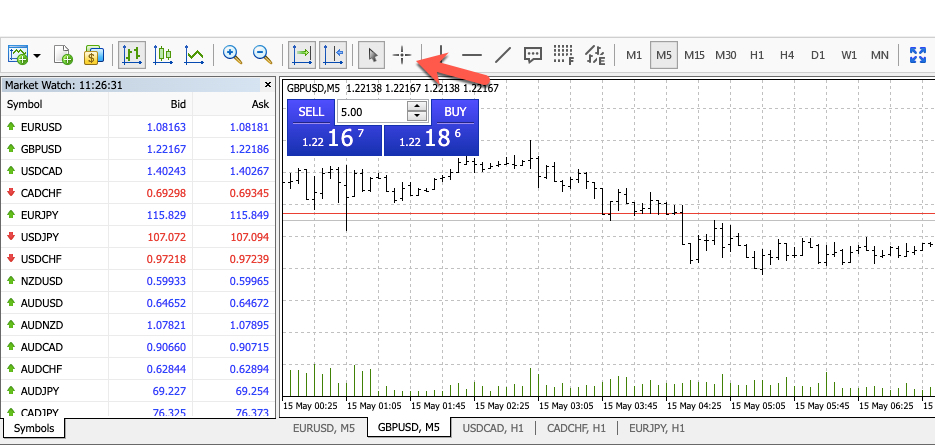Viewport: 935px width, 445px height.
Task: Select the Symbols tab in Market Watch
Action: [x=34, y=428]
